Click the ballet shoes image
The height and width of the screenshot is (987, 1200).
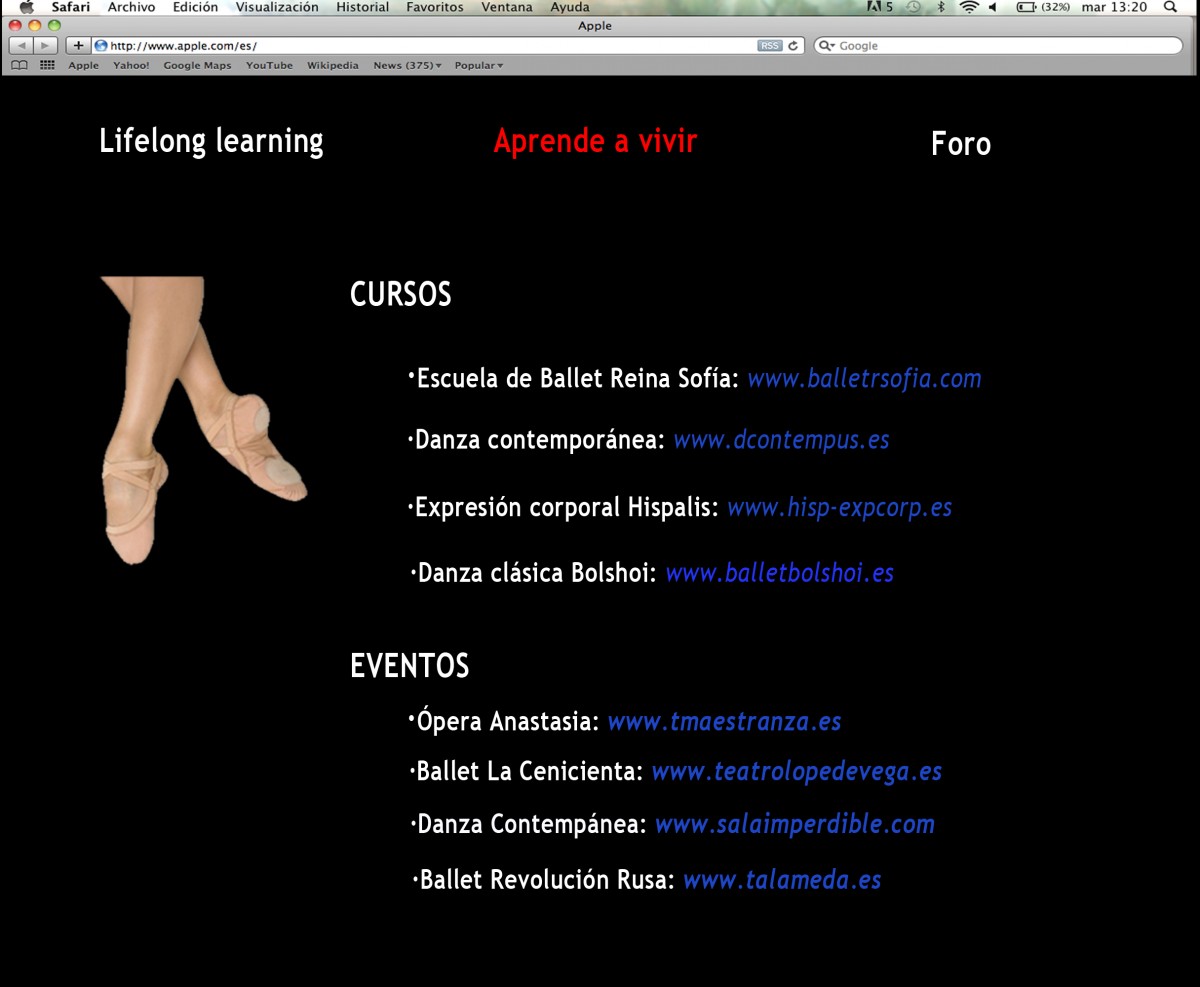click(204, 421)
